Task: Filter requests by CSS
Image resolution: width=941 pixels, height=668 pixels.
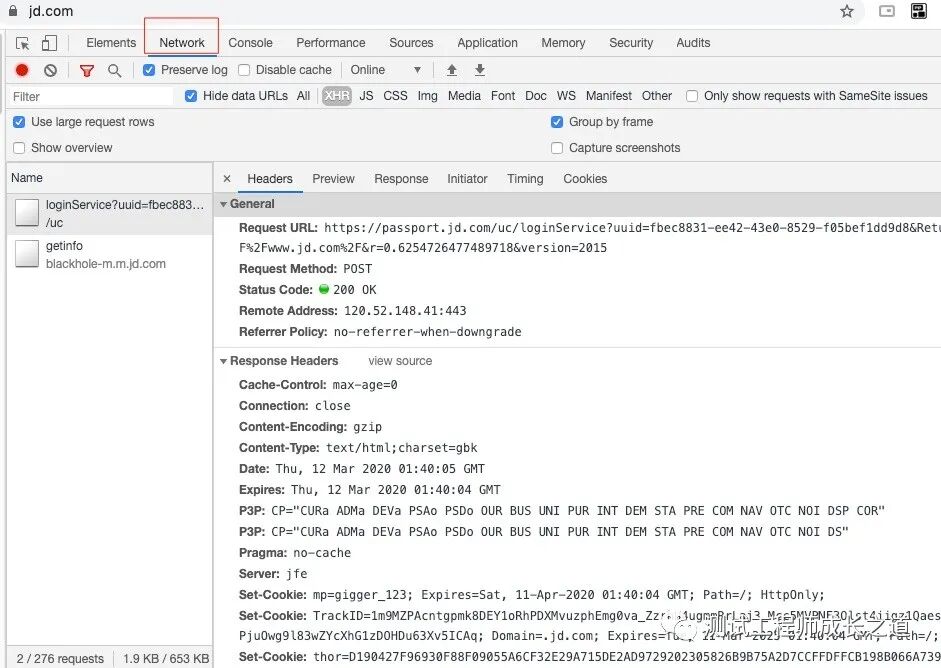Action: [395, 96]
